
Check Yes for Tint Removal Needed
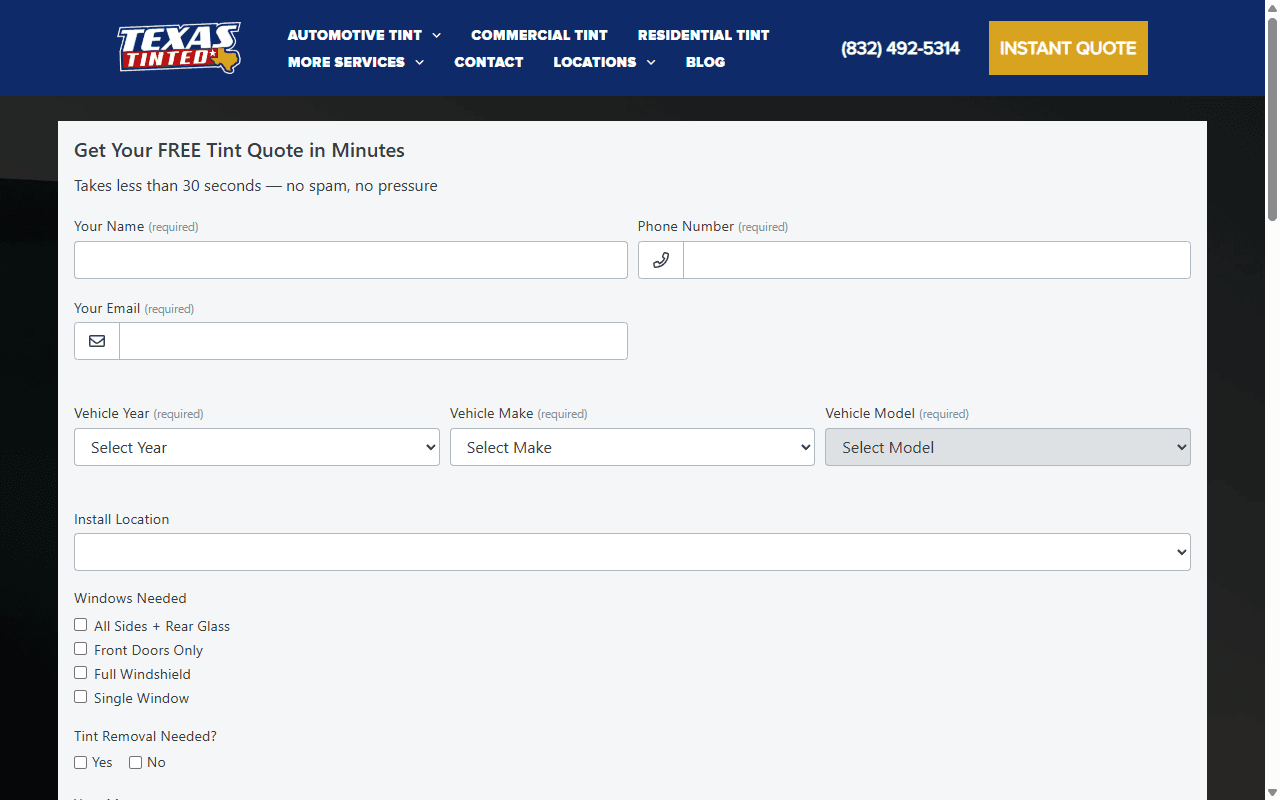[81, 763]
